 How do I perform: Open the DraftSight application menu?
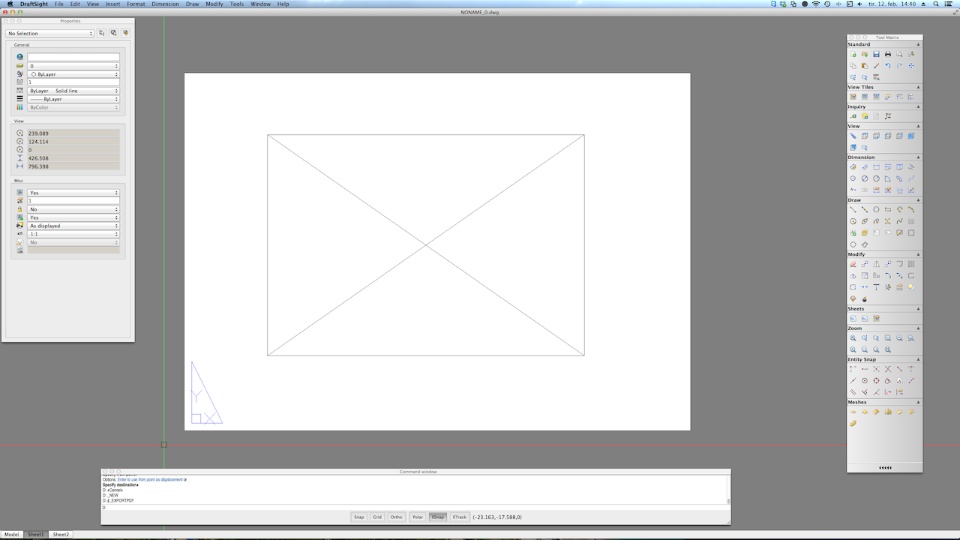pos(34,4)
